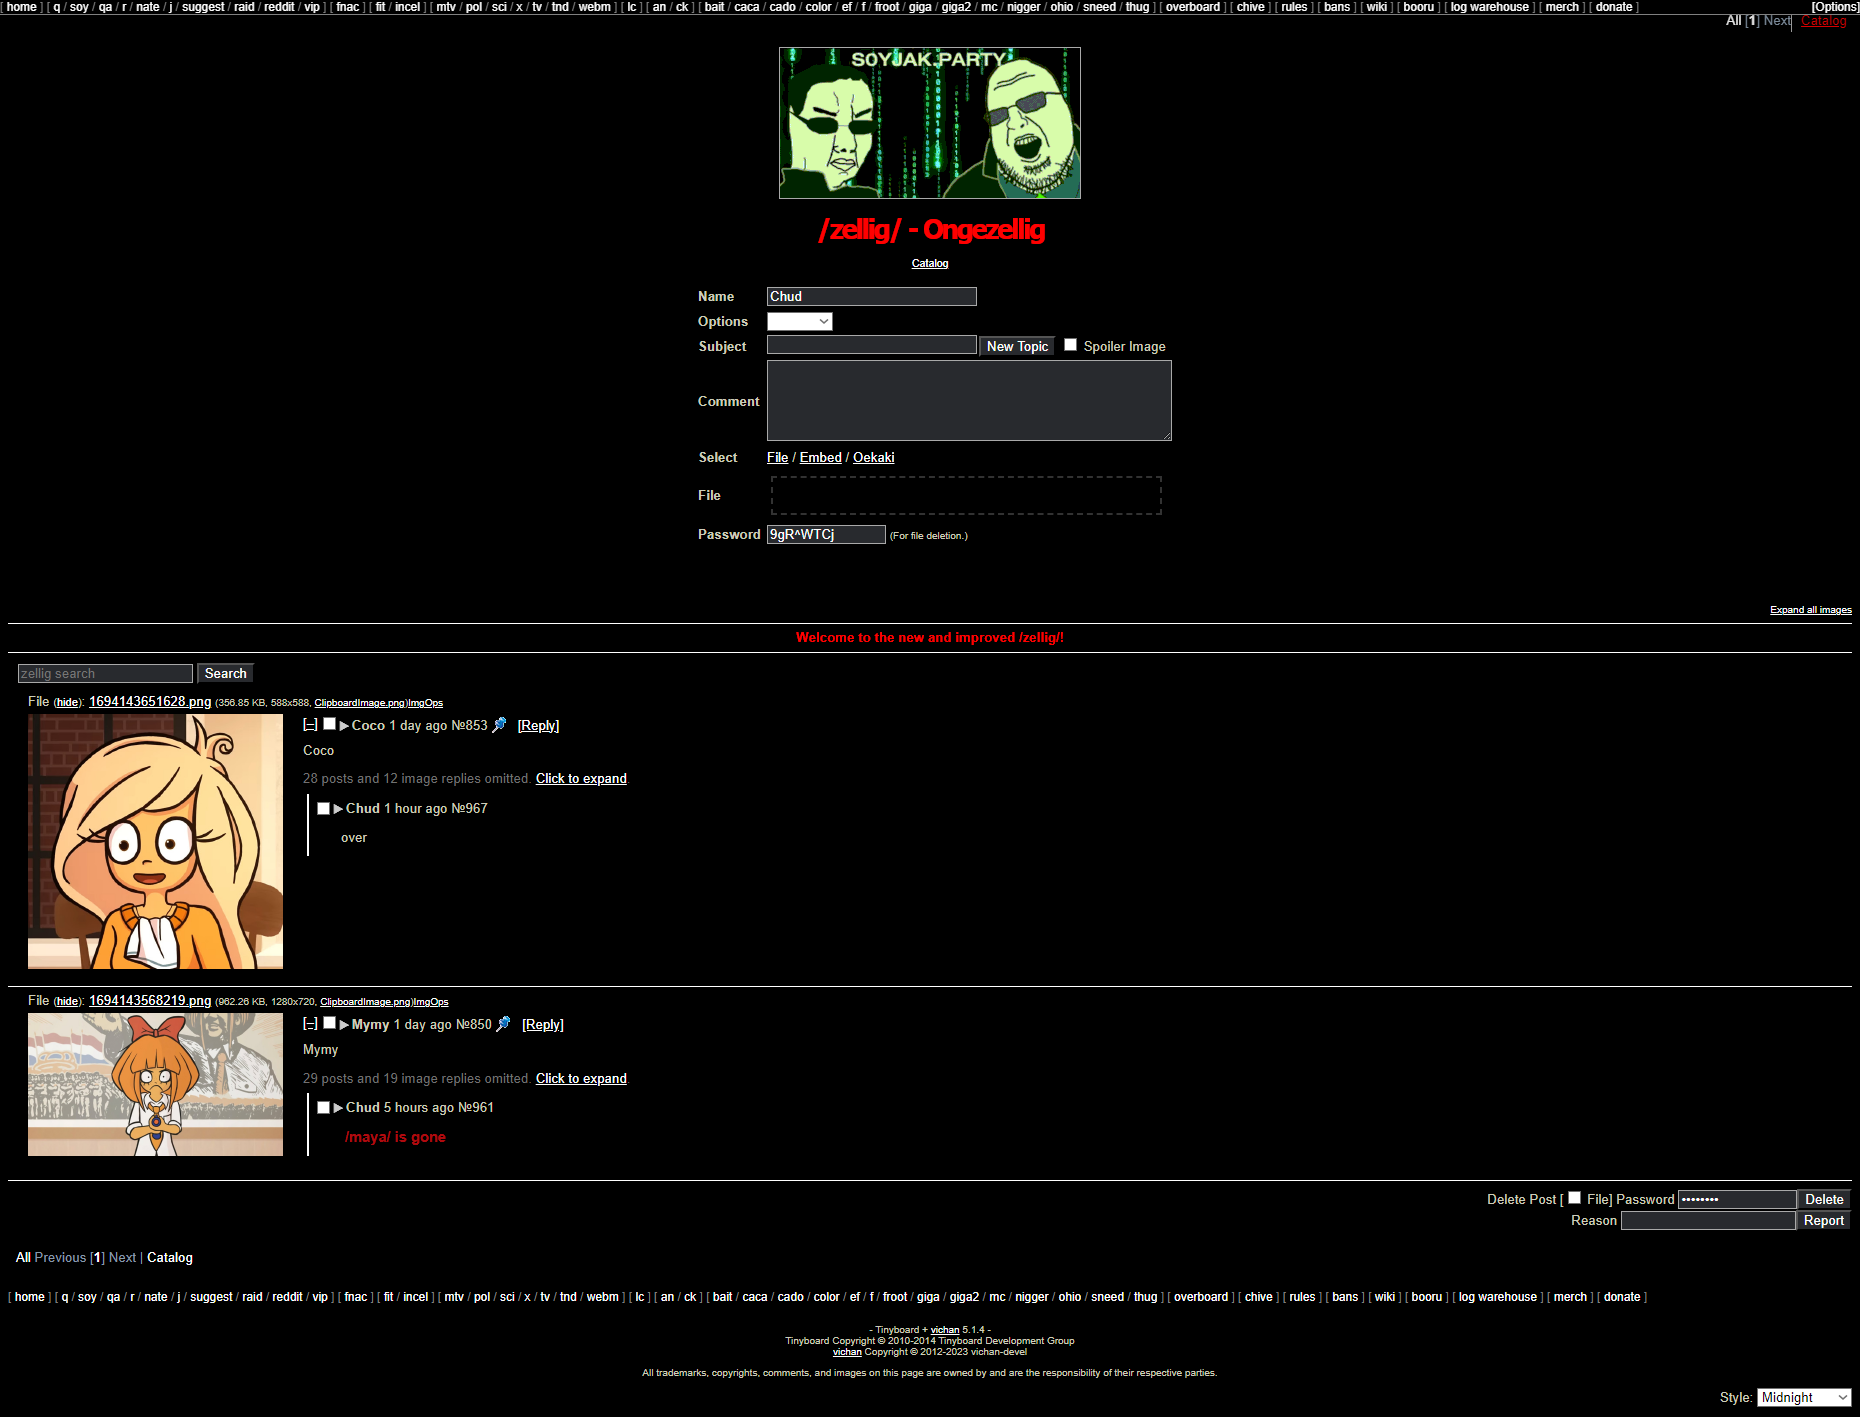Click the pin icon on Coco thread
The image size is (1860, 1417).
click(500, 725)
